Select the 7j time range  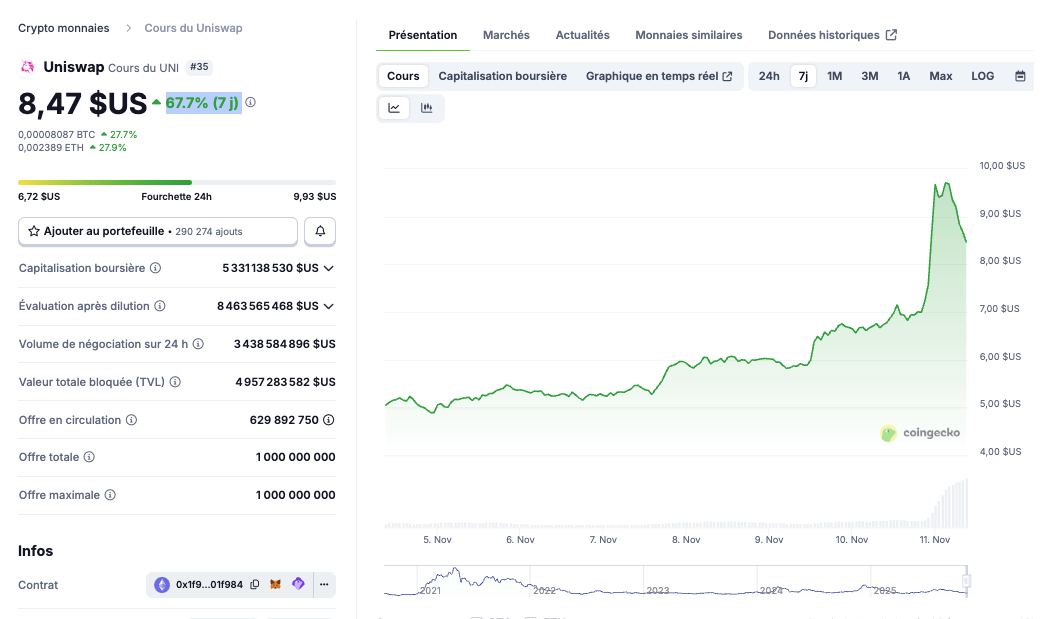pyautogui.click(x=803, y=76)
